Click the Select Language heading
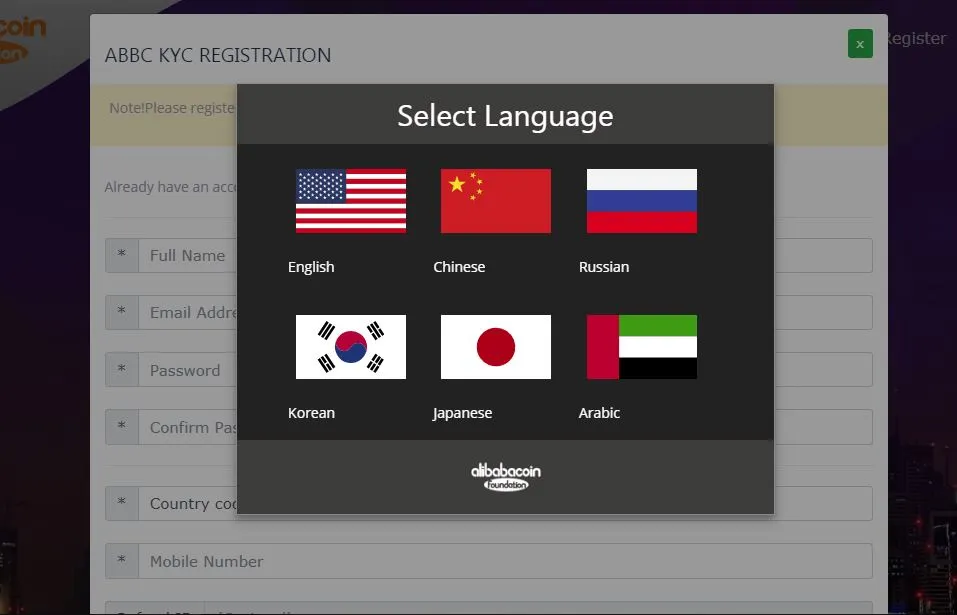Image resolution: width=957 pixels, height=615 pixels. click(x=505, y=115)
